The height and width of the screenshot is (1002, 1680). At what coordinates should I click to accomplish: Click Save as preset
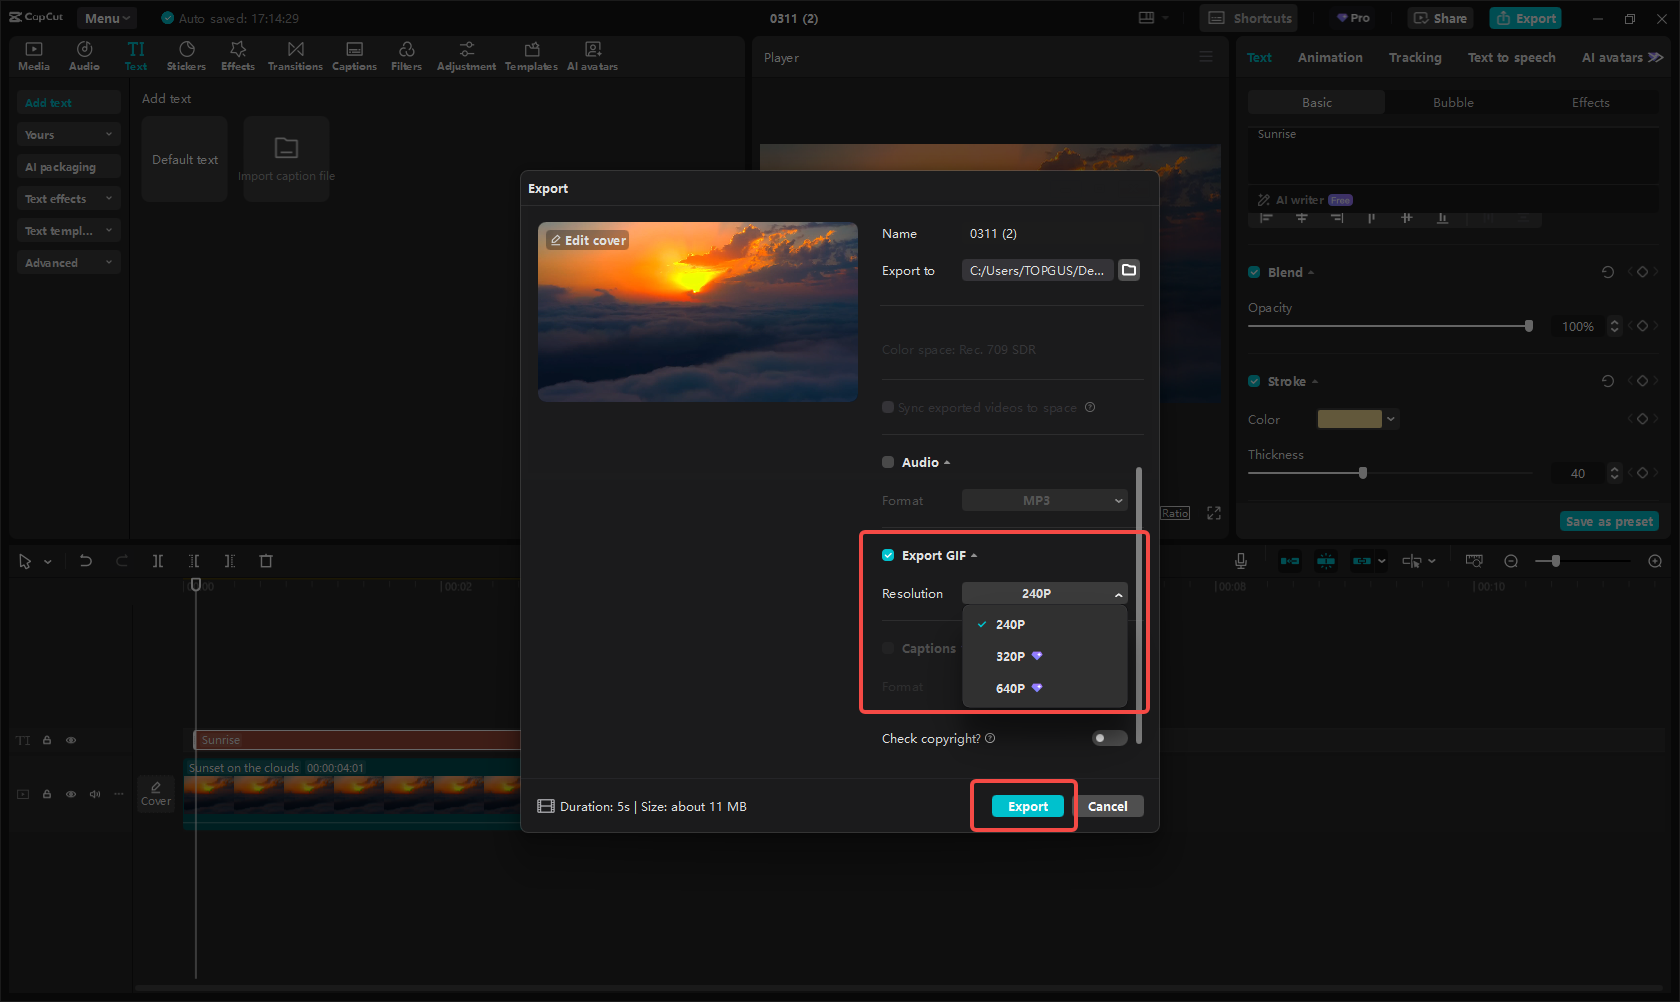point(1609,521)
